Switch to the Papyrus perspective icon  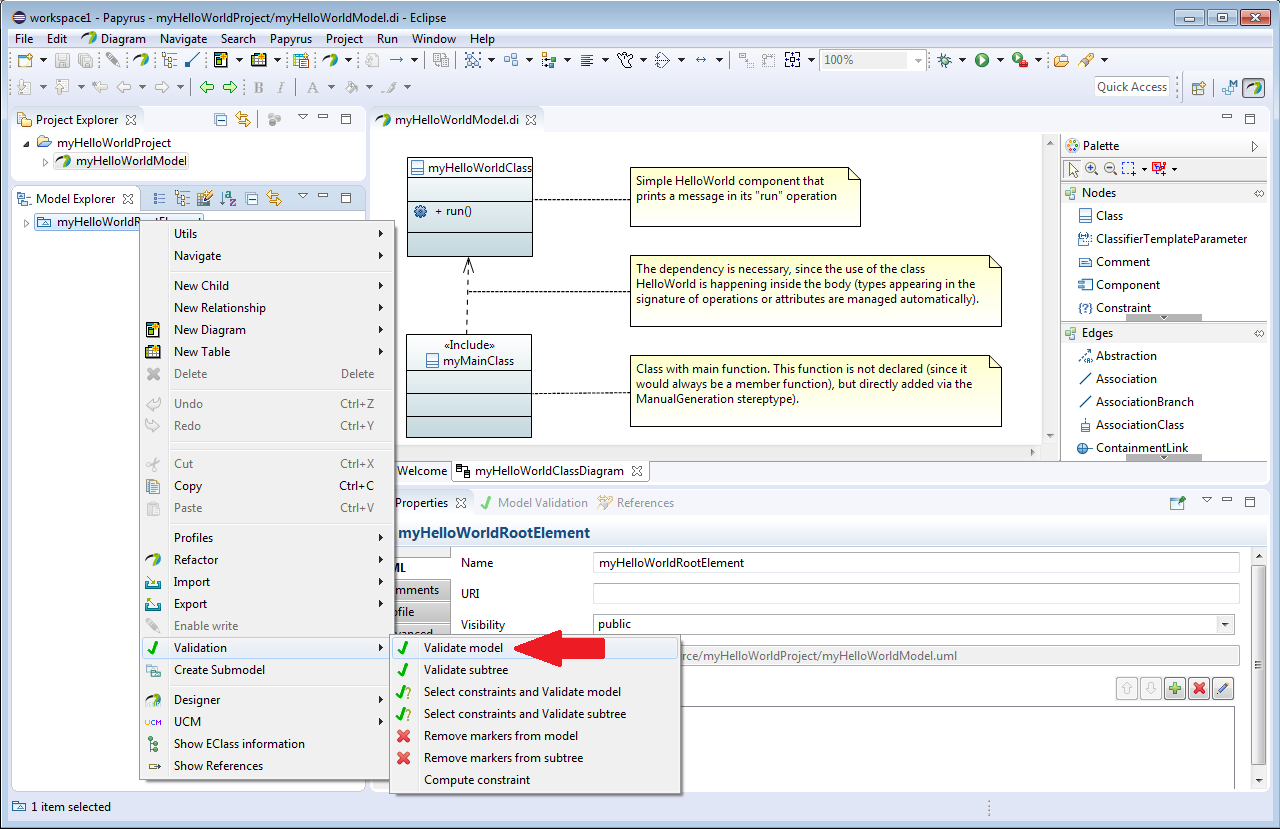pos(1253,88)
